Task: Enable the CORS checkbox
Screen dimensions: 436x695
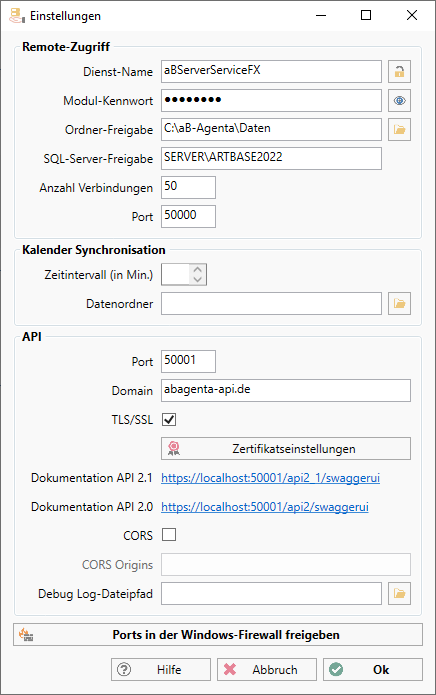Action: pyautogui.click(x=169, y=535)
